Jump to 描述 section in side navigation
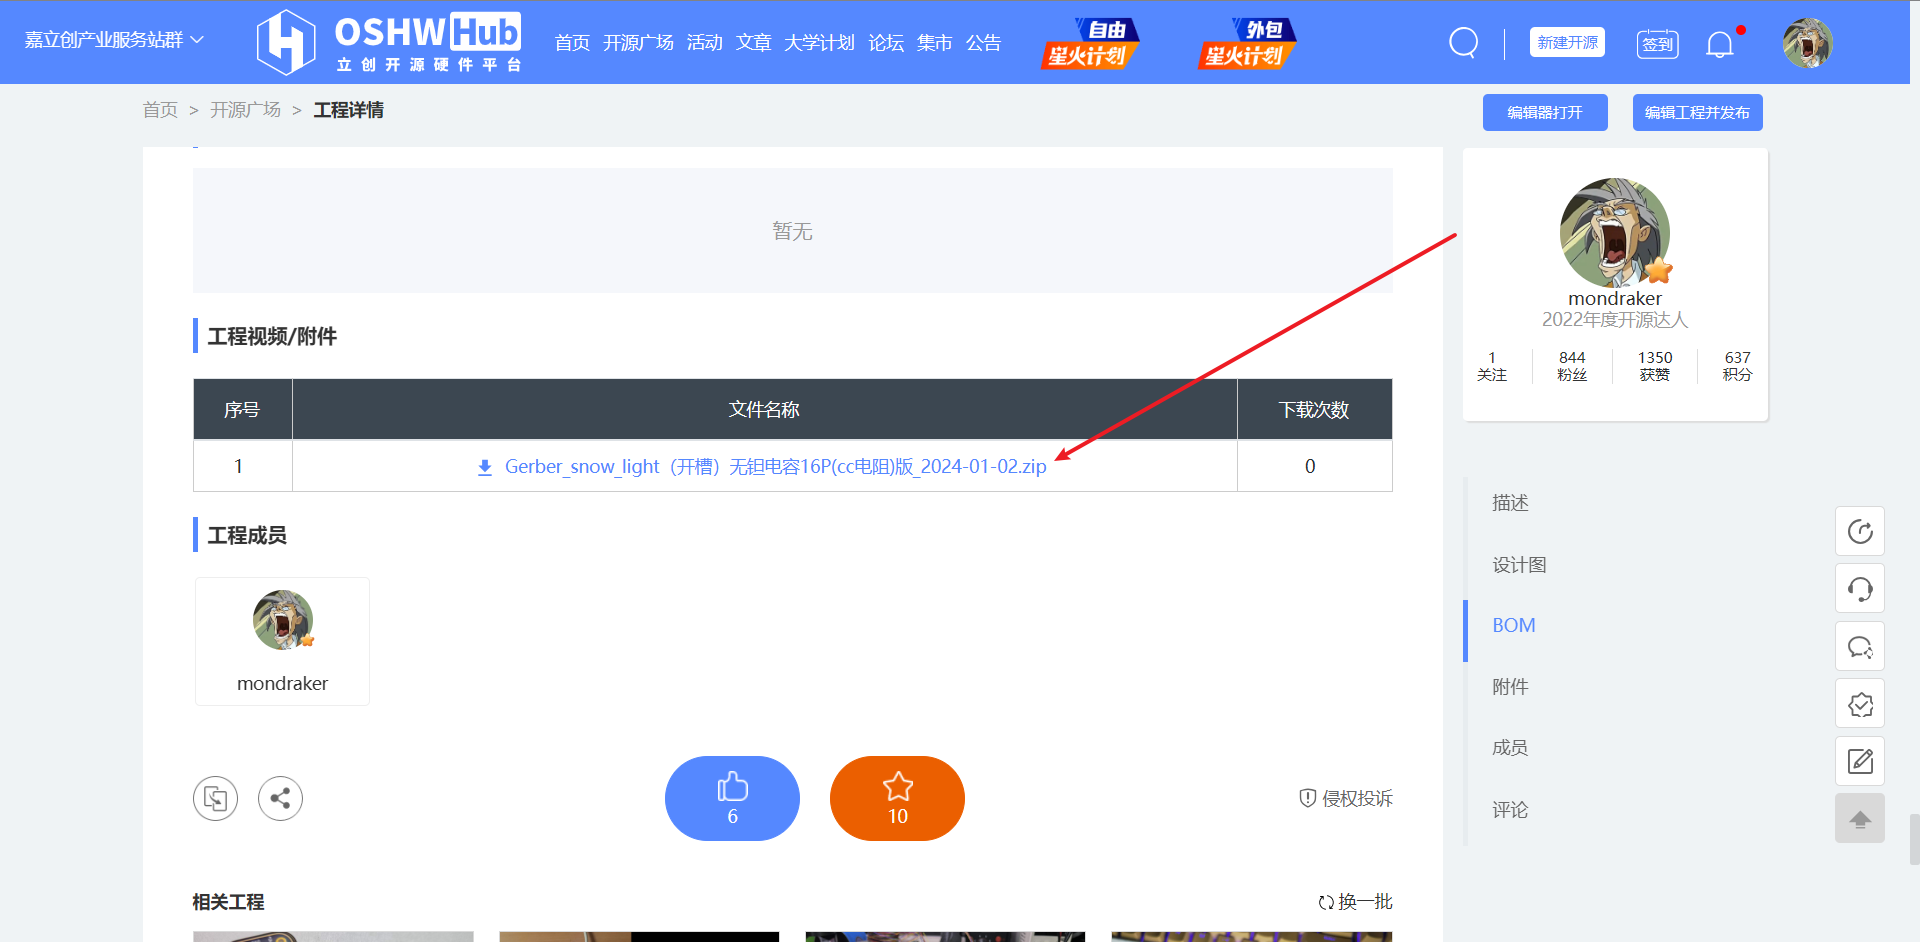This screenshot has height=942, width=1920. pyautogui.click(x=1510, y=503)
